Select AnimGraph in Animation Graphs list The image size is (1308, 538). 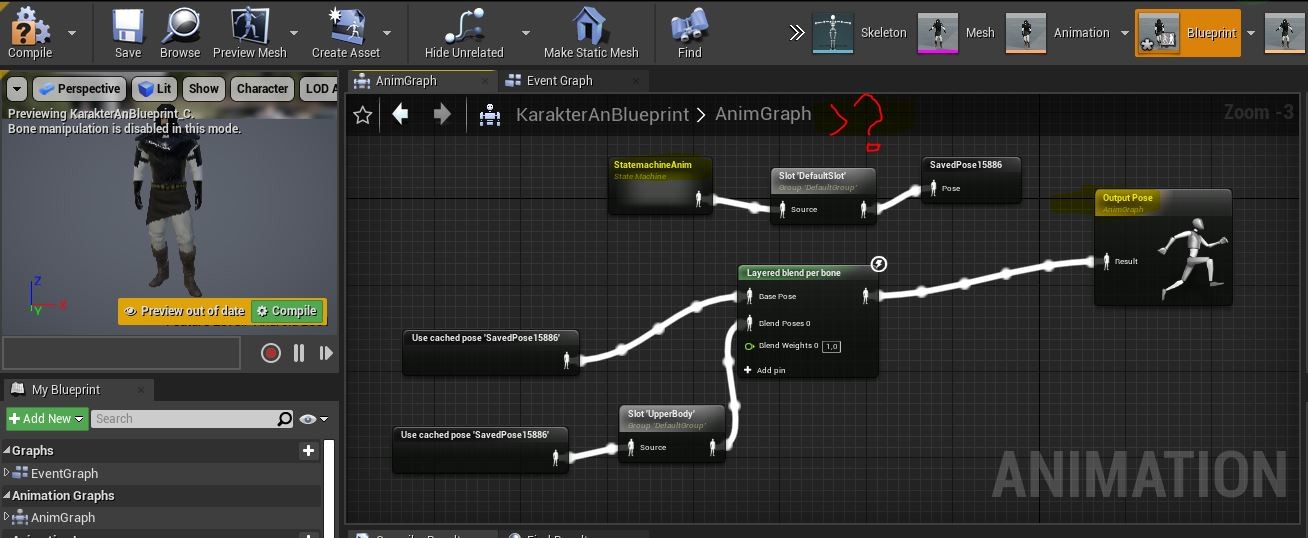pyautogui.click(x=62, y=517)
